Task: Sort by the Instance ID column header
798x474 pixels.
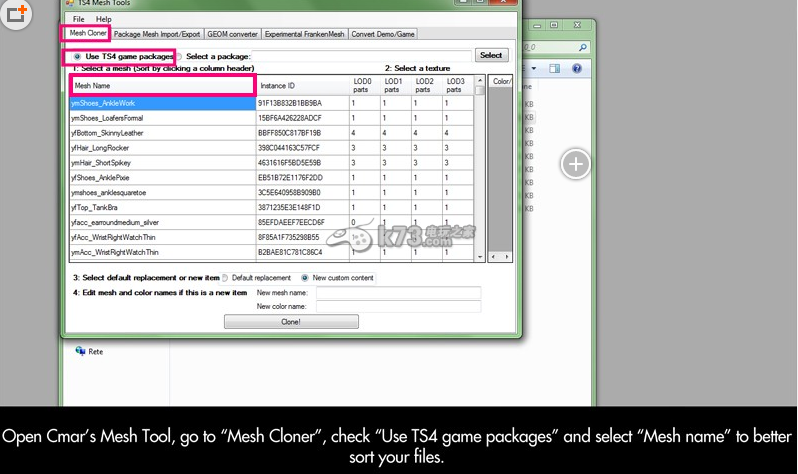Action: coord(300,85)
